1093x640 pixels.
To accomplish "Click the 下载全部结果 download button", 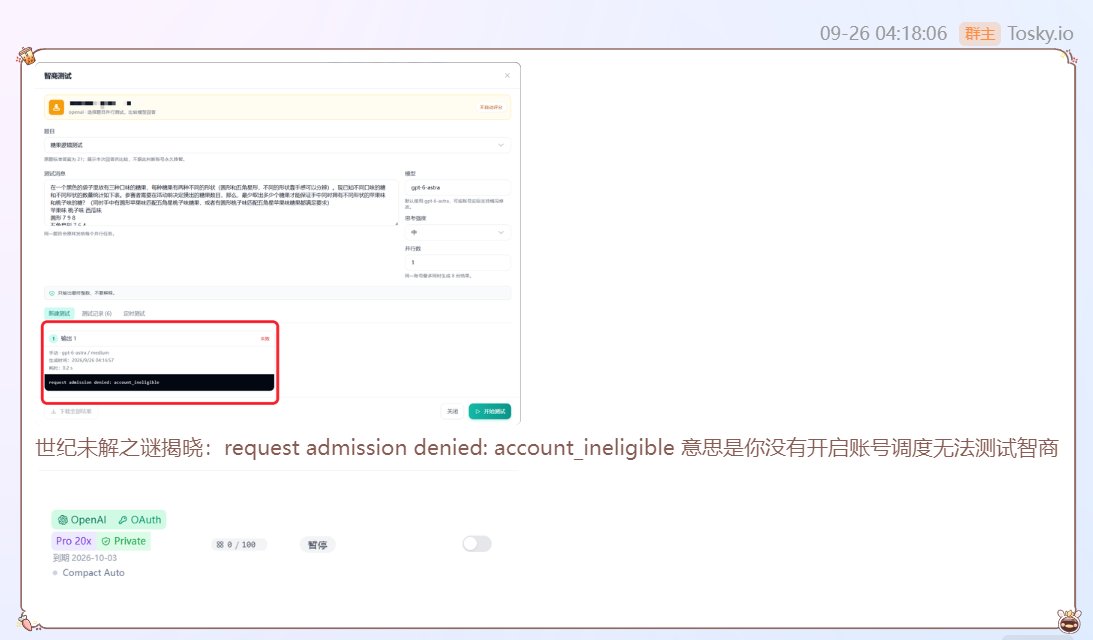I will point(71,411).
